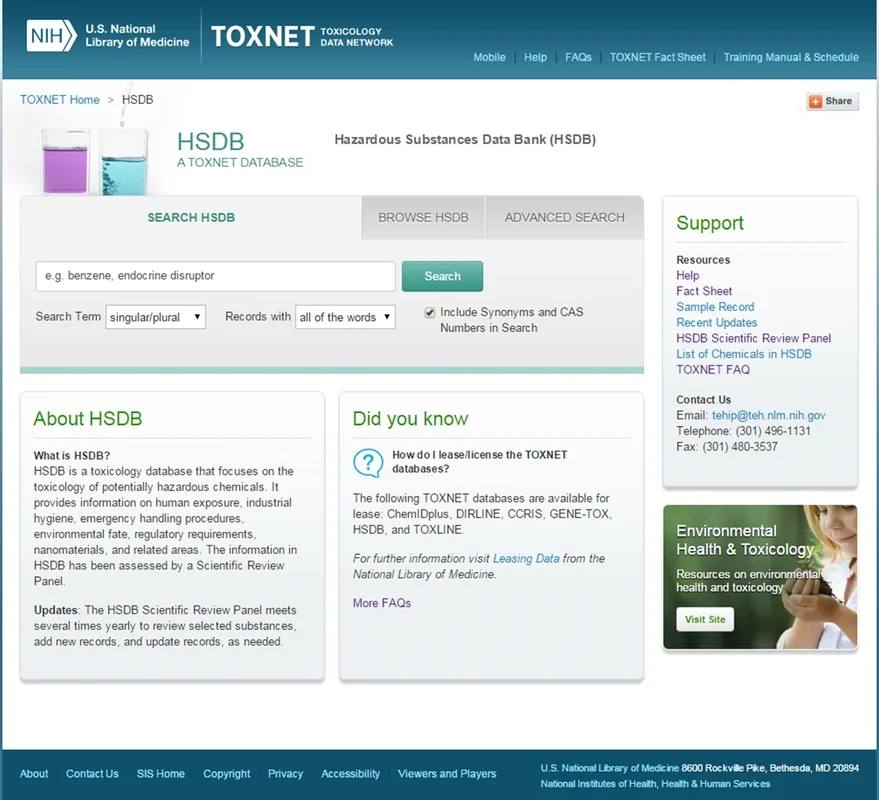Click the 'Did you know' heading
879x800 pixels.
[x=410, y=419]
